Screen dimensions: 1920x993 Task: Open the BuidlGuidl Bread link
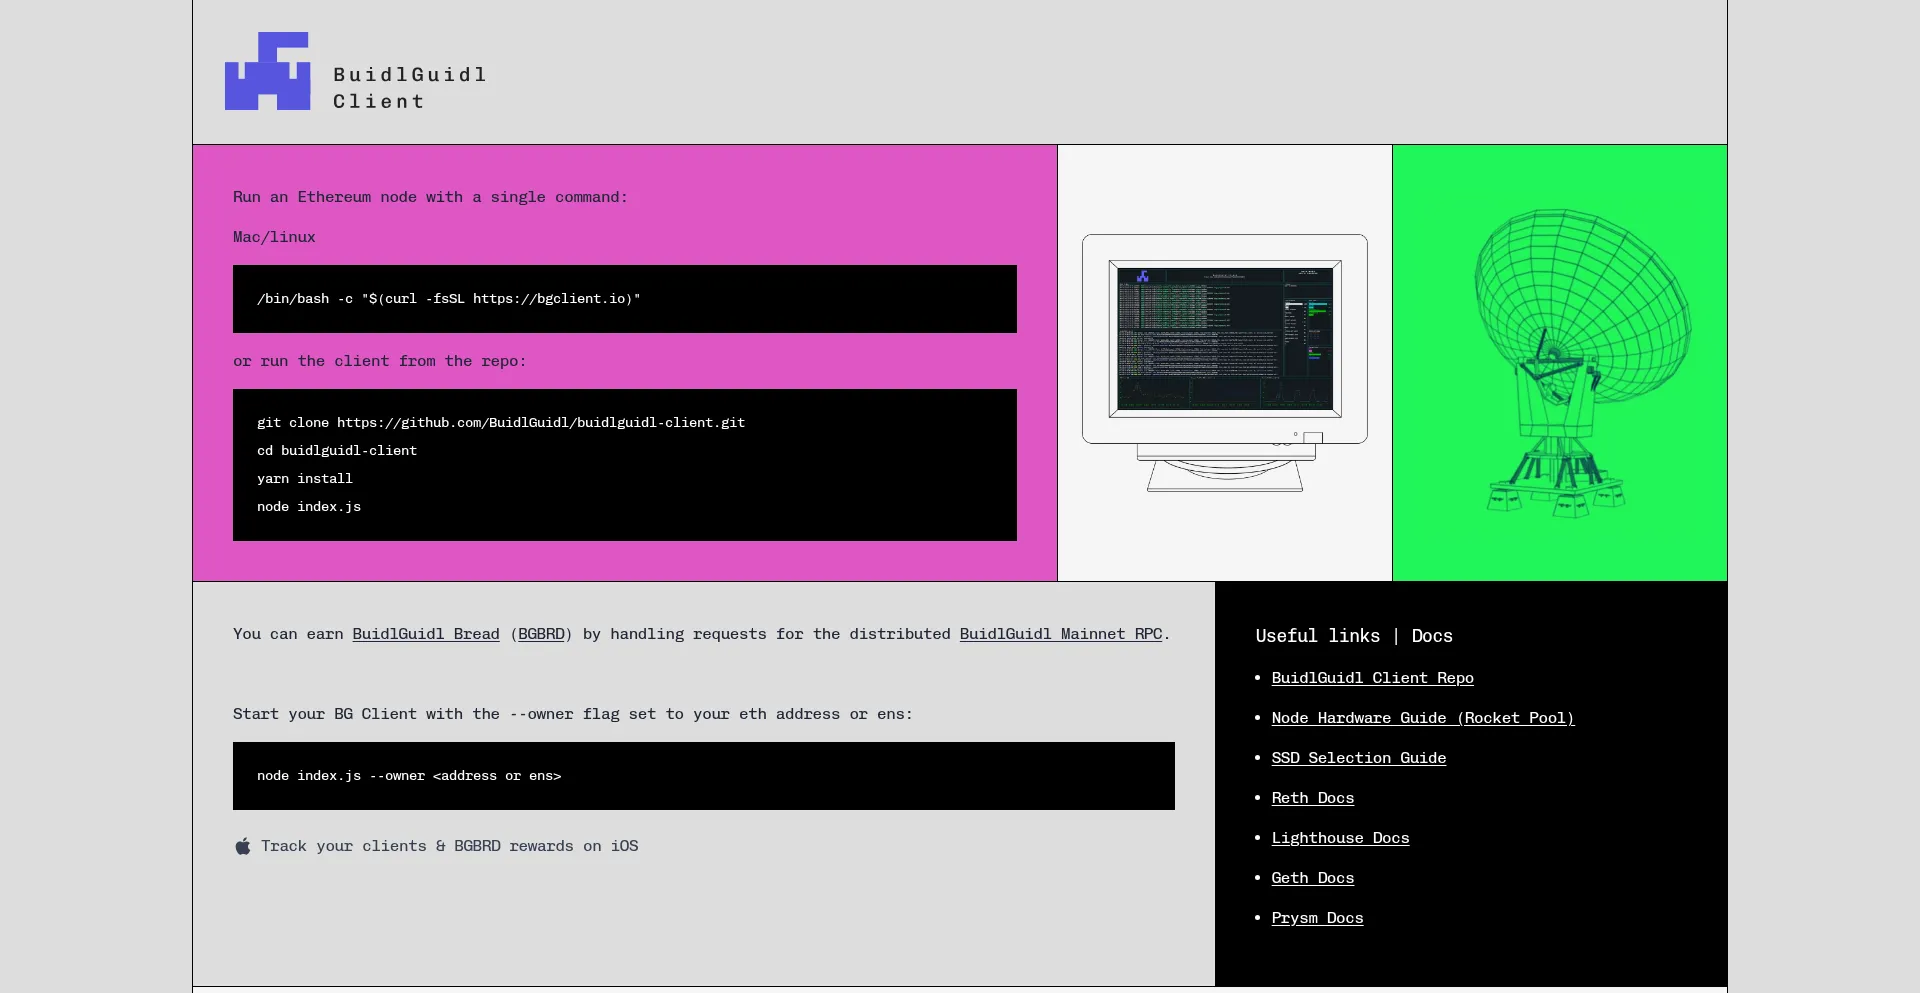[x=426, y=634]
